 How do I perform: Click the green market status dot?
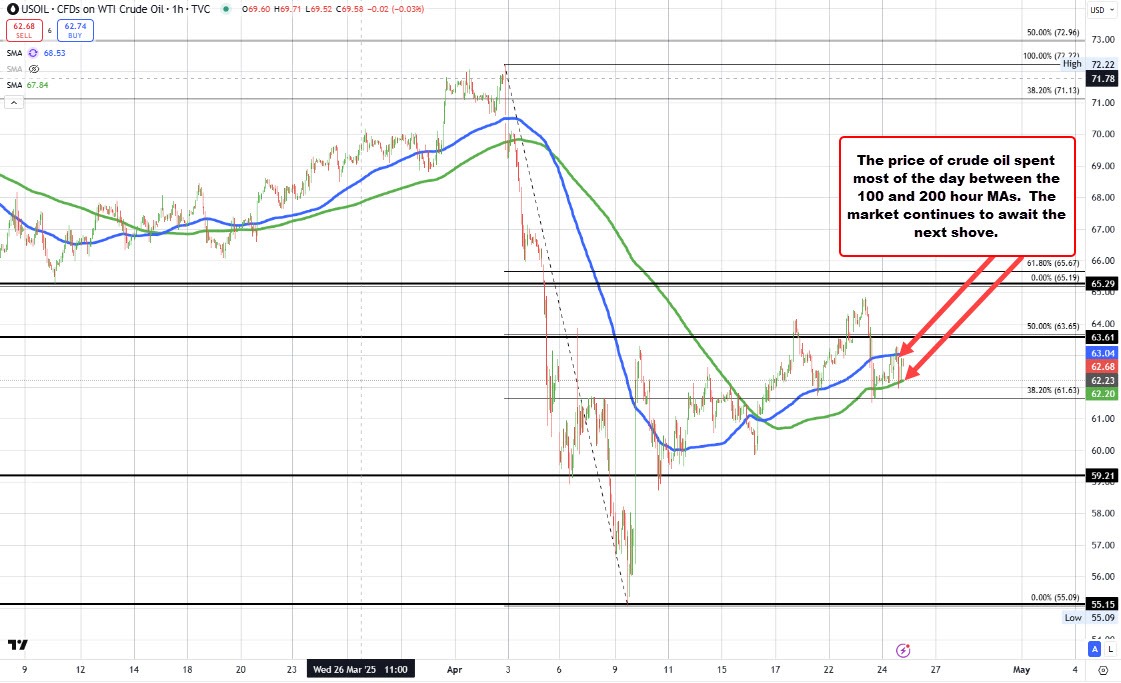[x=226, y=9]
